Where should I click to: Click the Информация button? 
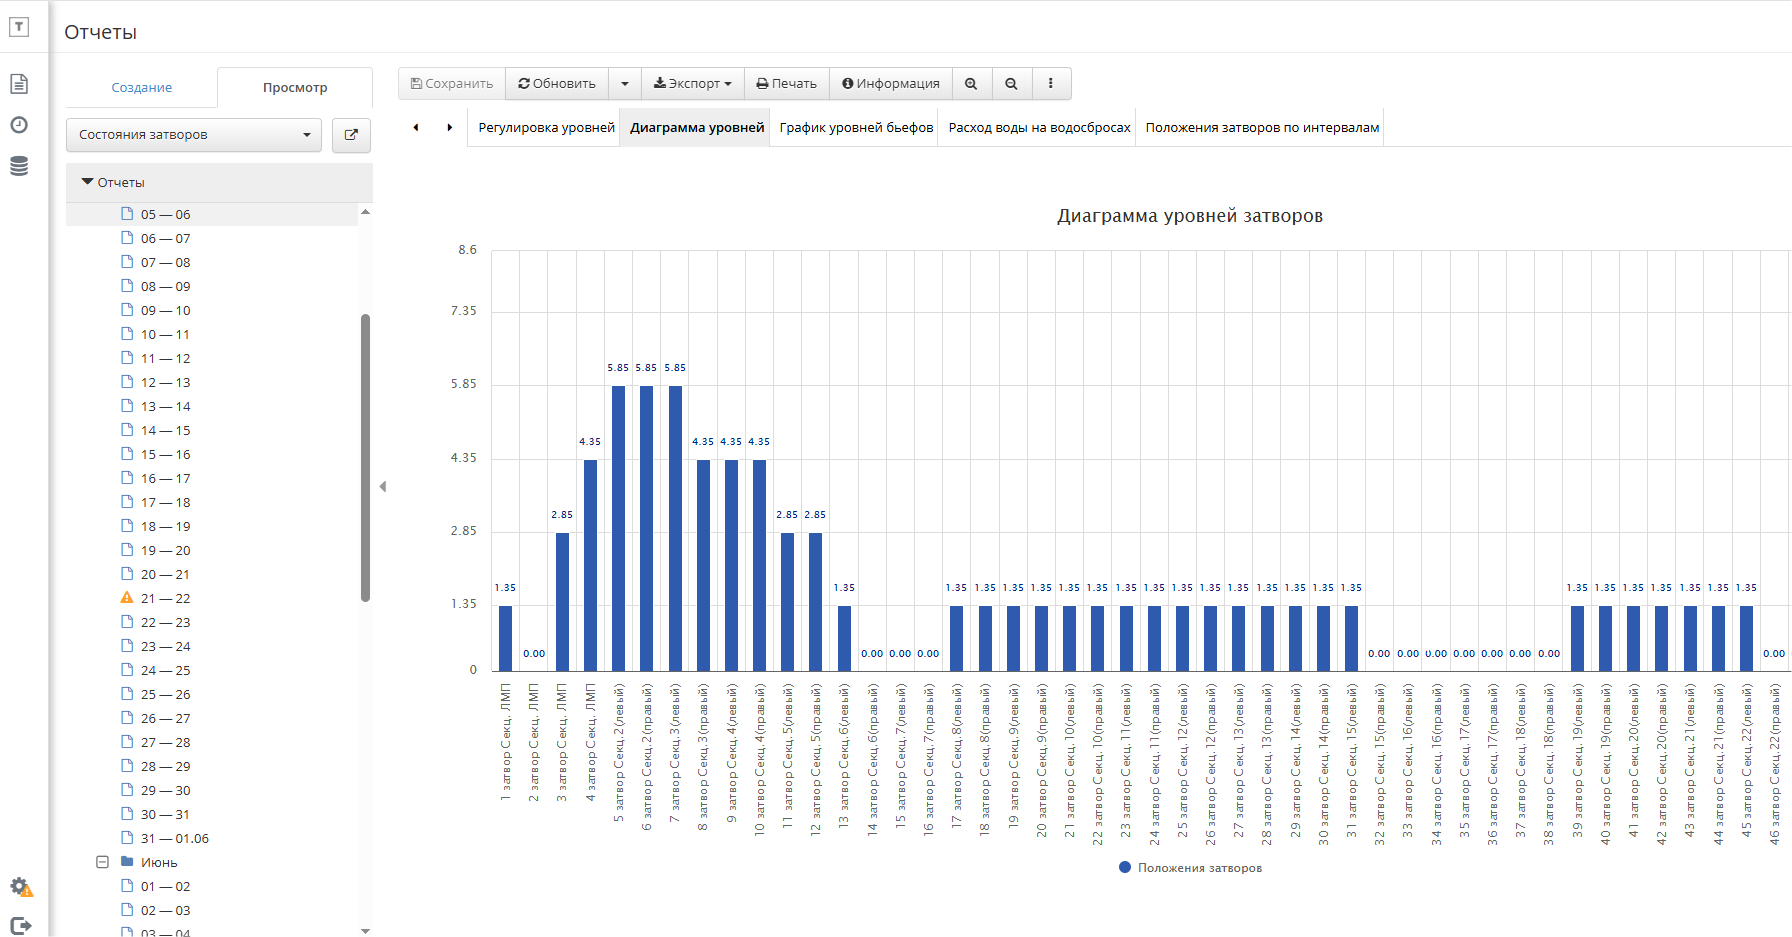coord(891,84)
